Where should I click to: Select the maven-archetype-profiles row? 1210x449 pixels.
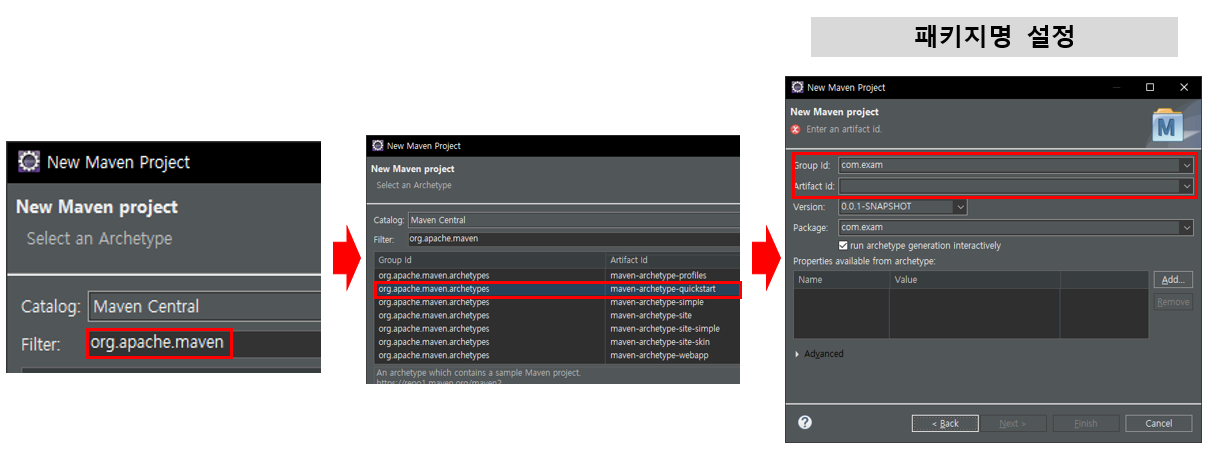(557, 275)
